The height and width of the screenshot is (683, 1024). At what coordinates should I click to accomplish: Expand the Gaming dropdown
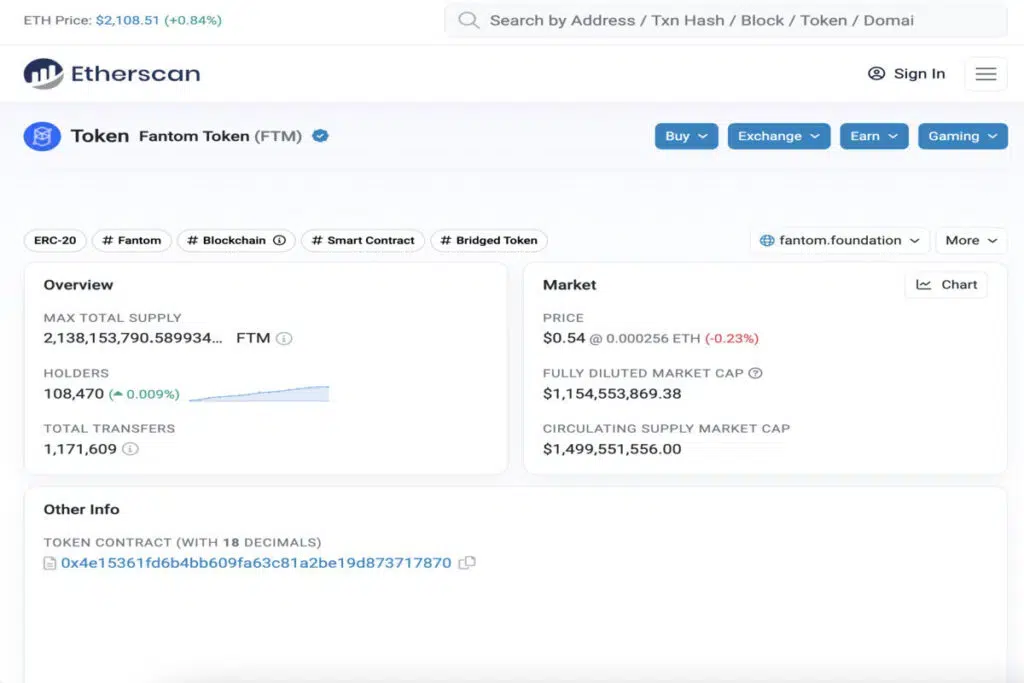point(963,136)
